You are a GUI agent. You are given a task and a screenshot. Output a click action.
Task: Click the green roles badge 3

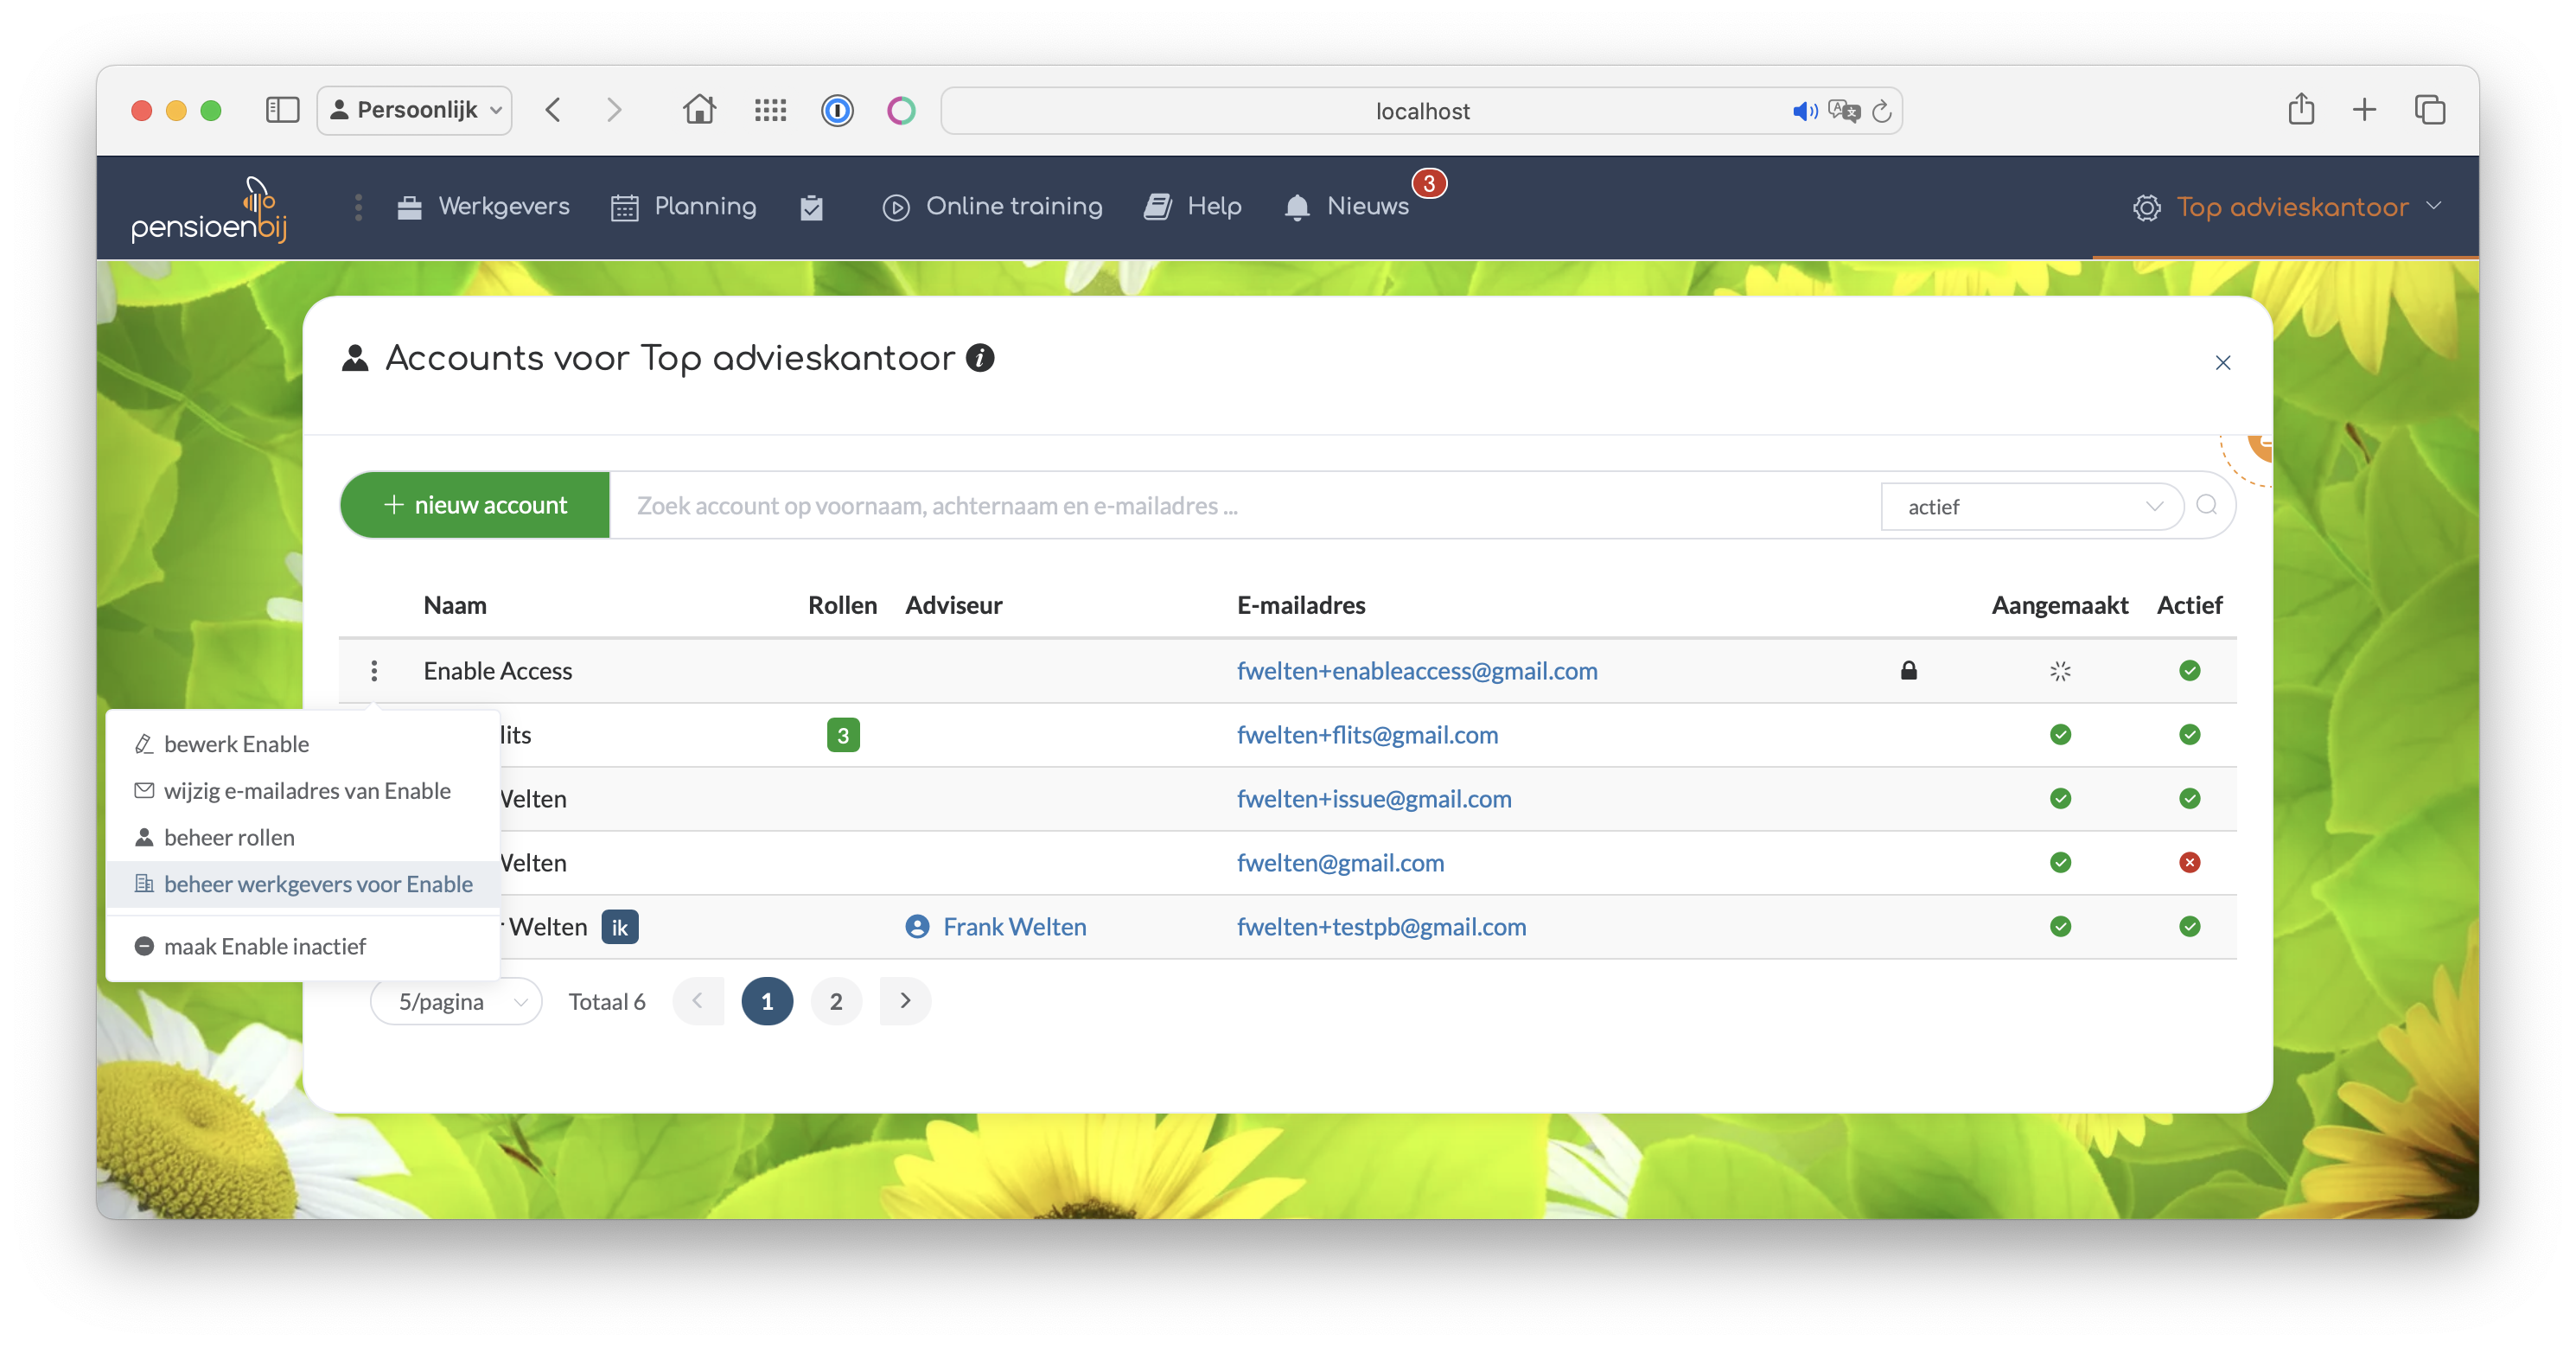click(x=843, y=735)
